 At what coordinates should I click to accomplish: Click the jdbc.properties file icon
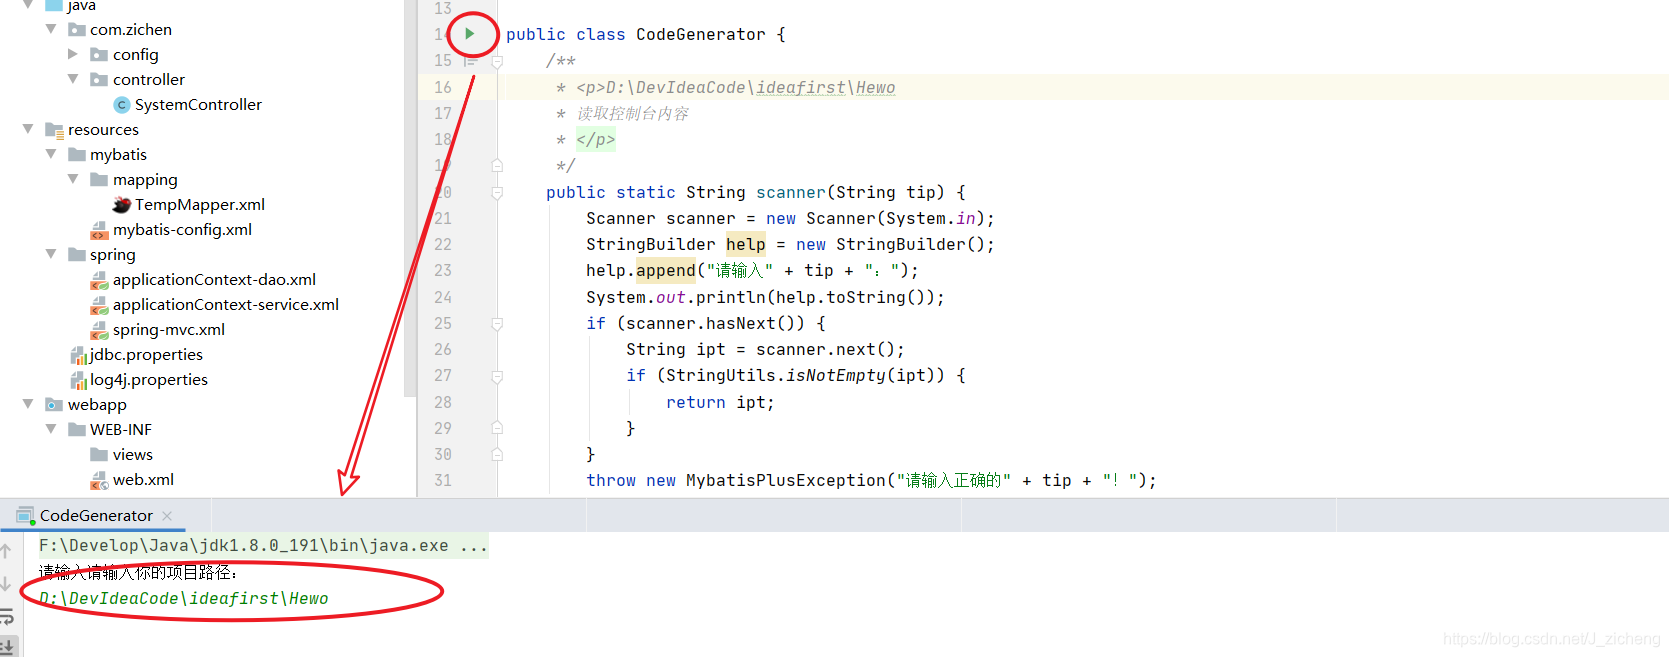(78, 355)
